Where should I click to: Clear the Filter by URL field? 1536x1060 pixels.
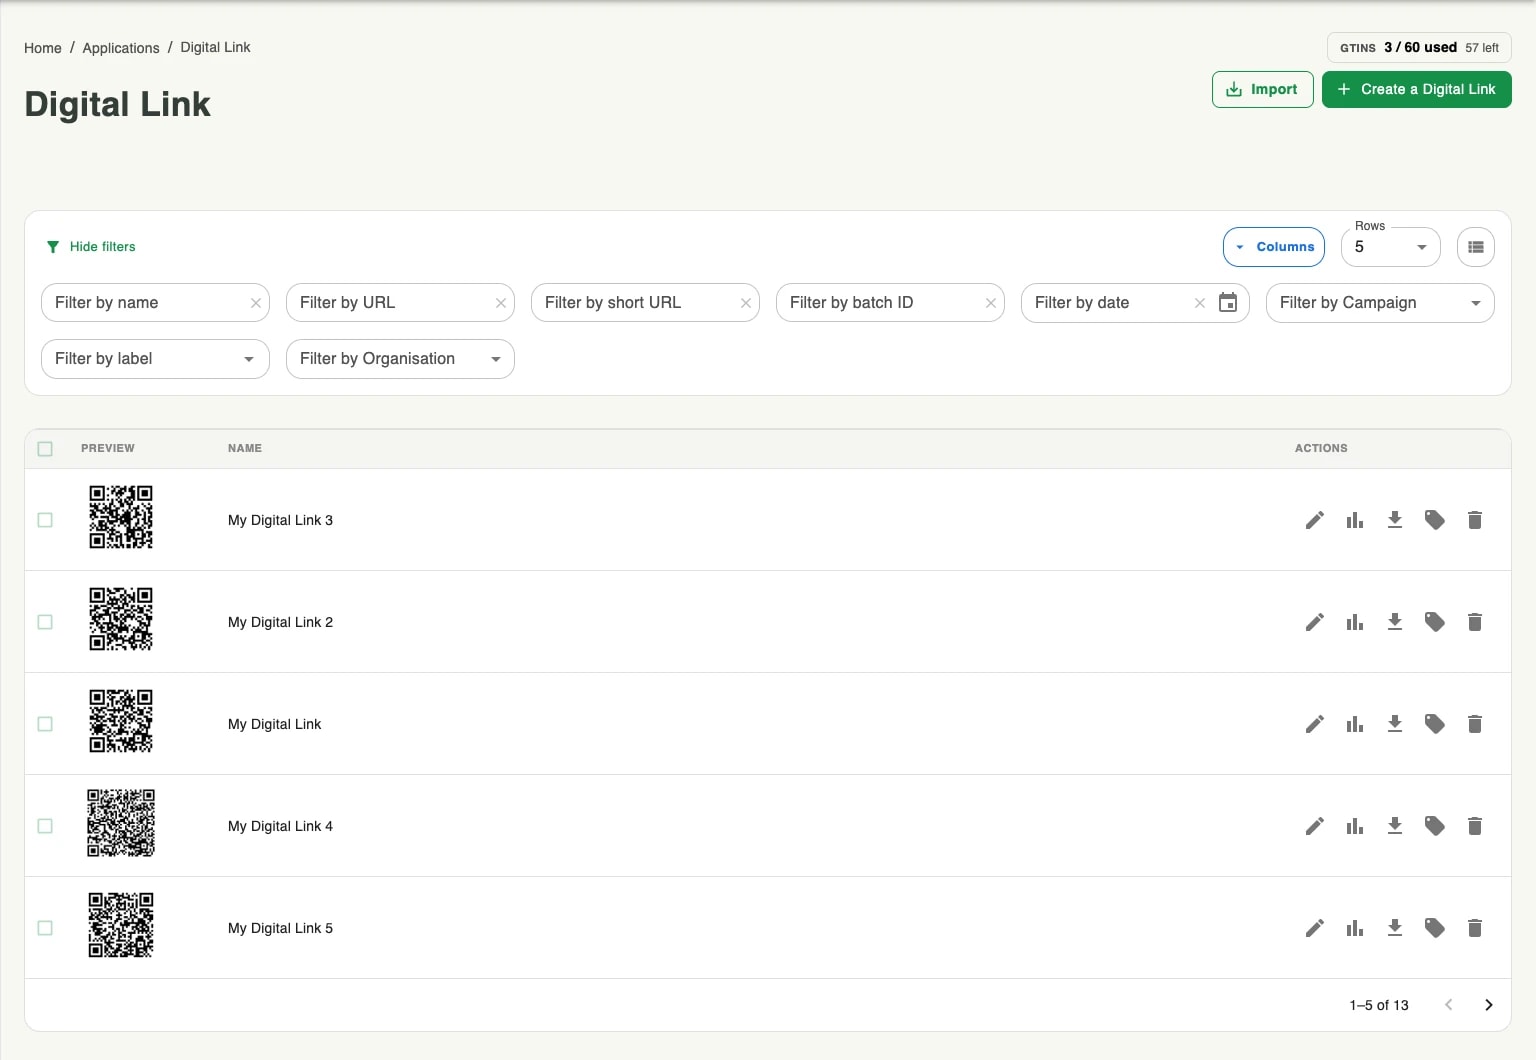pyautogui.click(x=501, y=303)
